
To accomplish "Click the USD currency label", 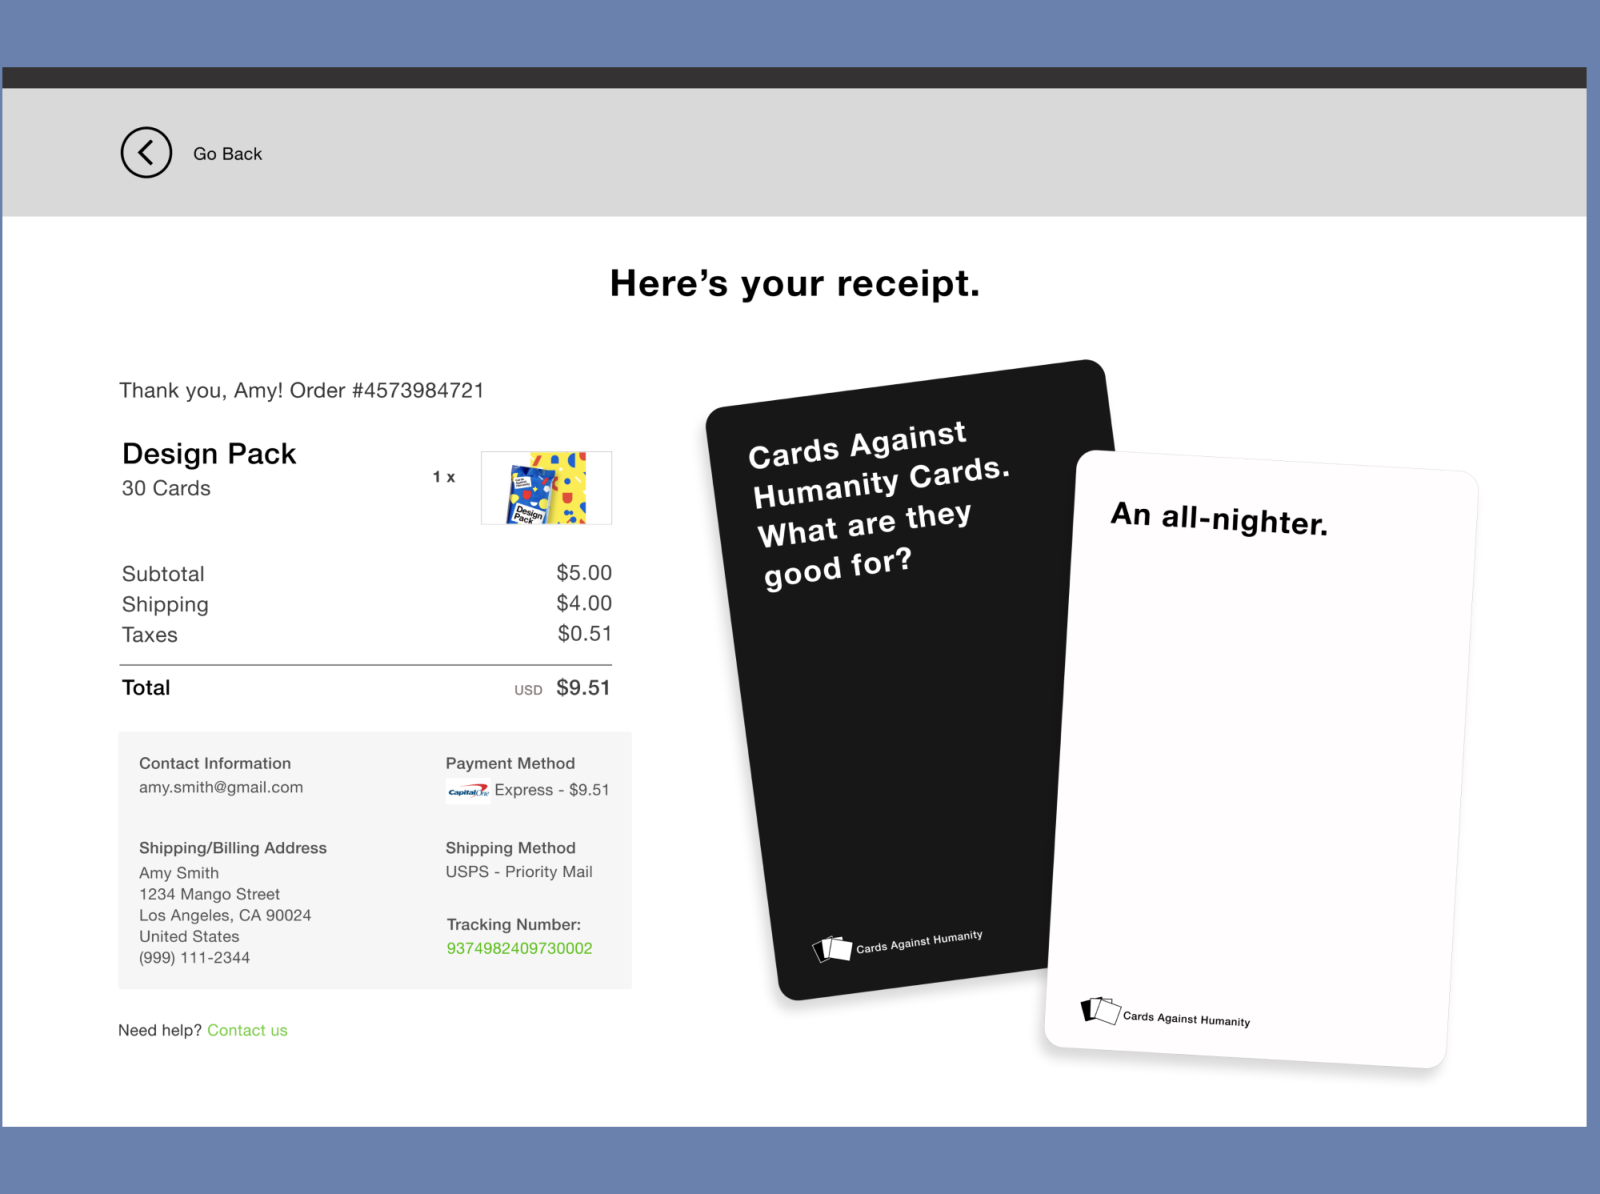I will 528,690.
